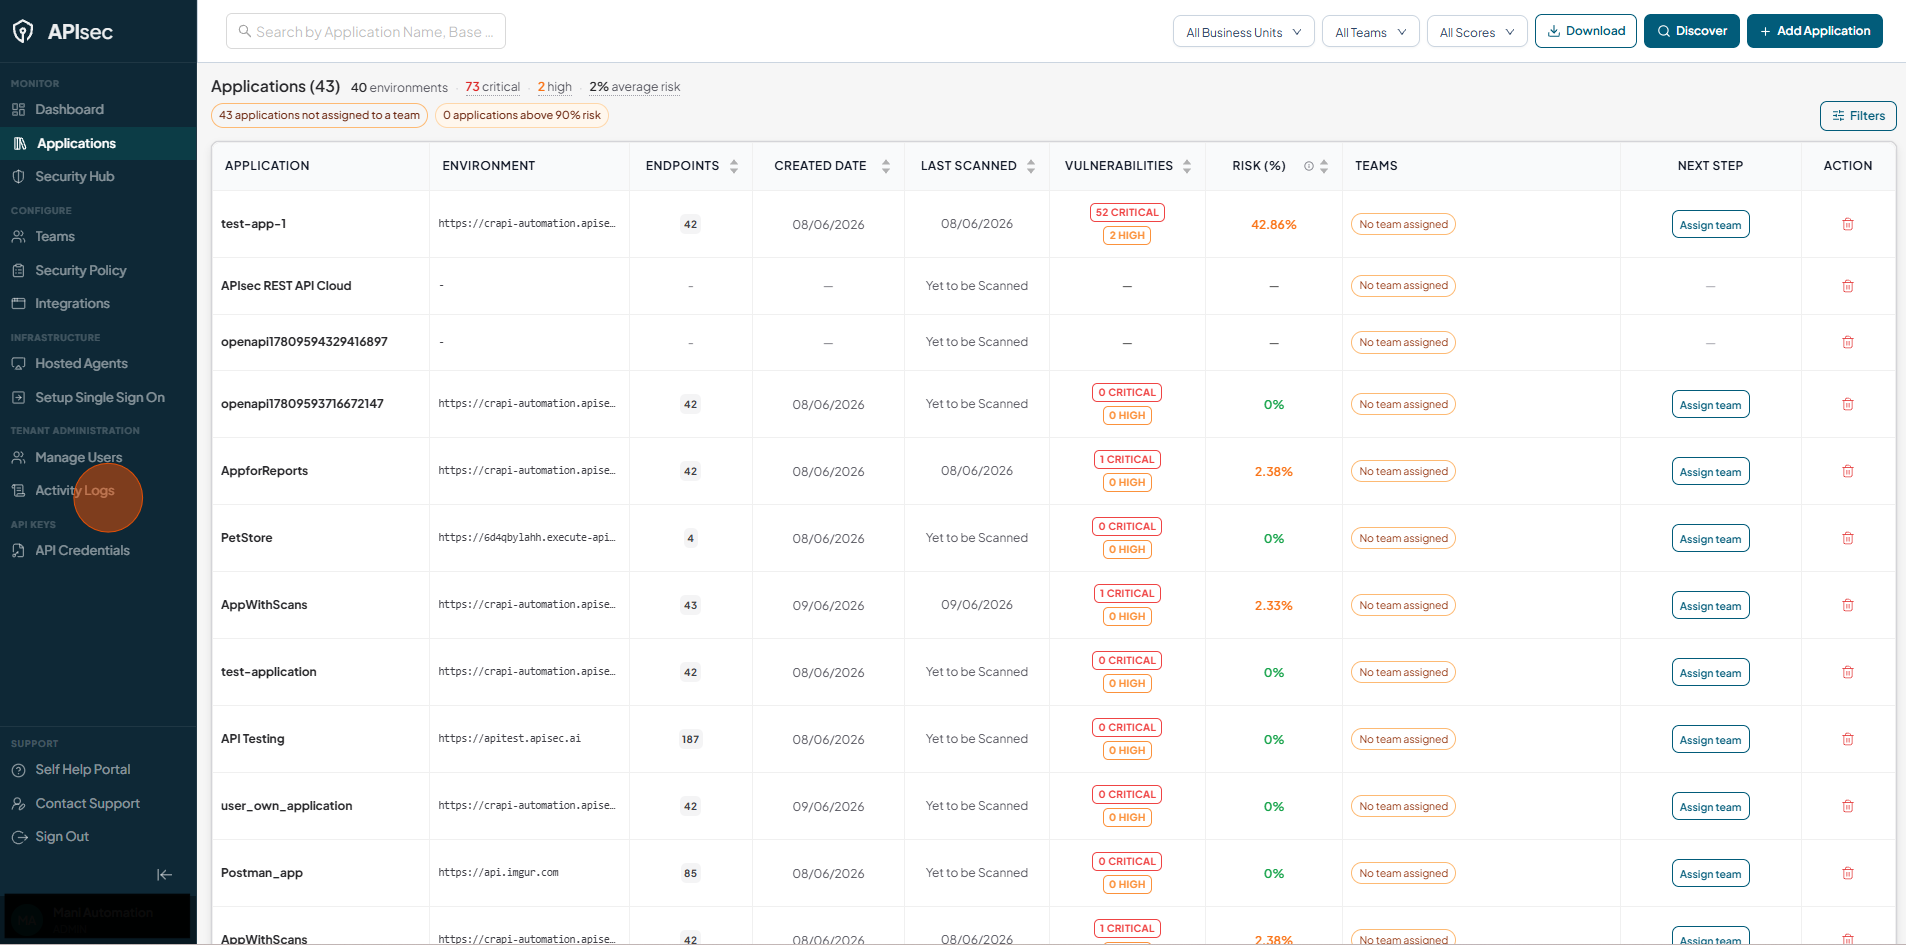Collapse the sidebar with the arrow icon
Screen dimensions: 1906x945
165,875
